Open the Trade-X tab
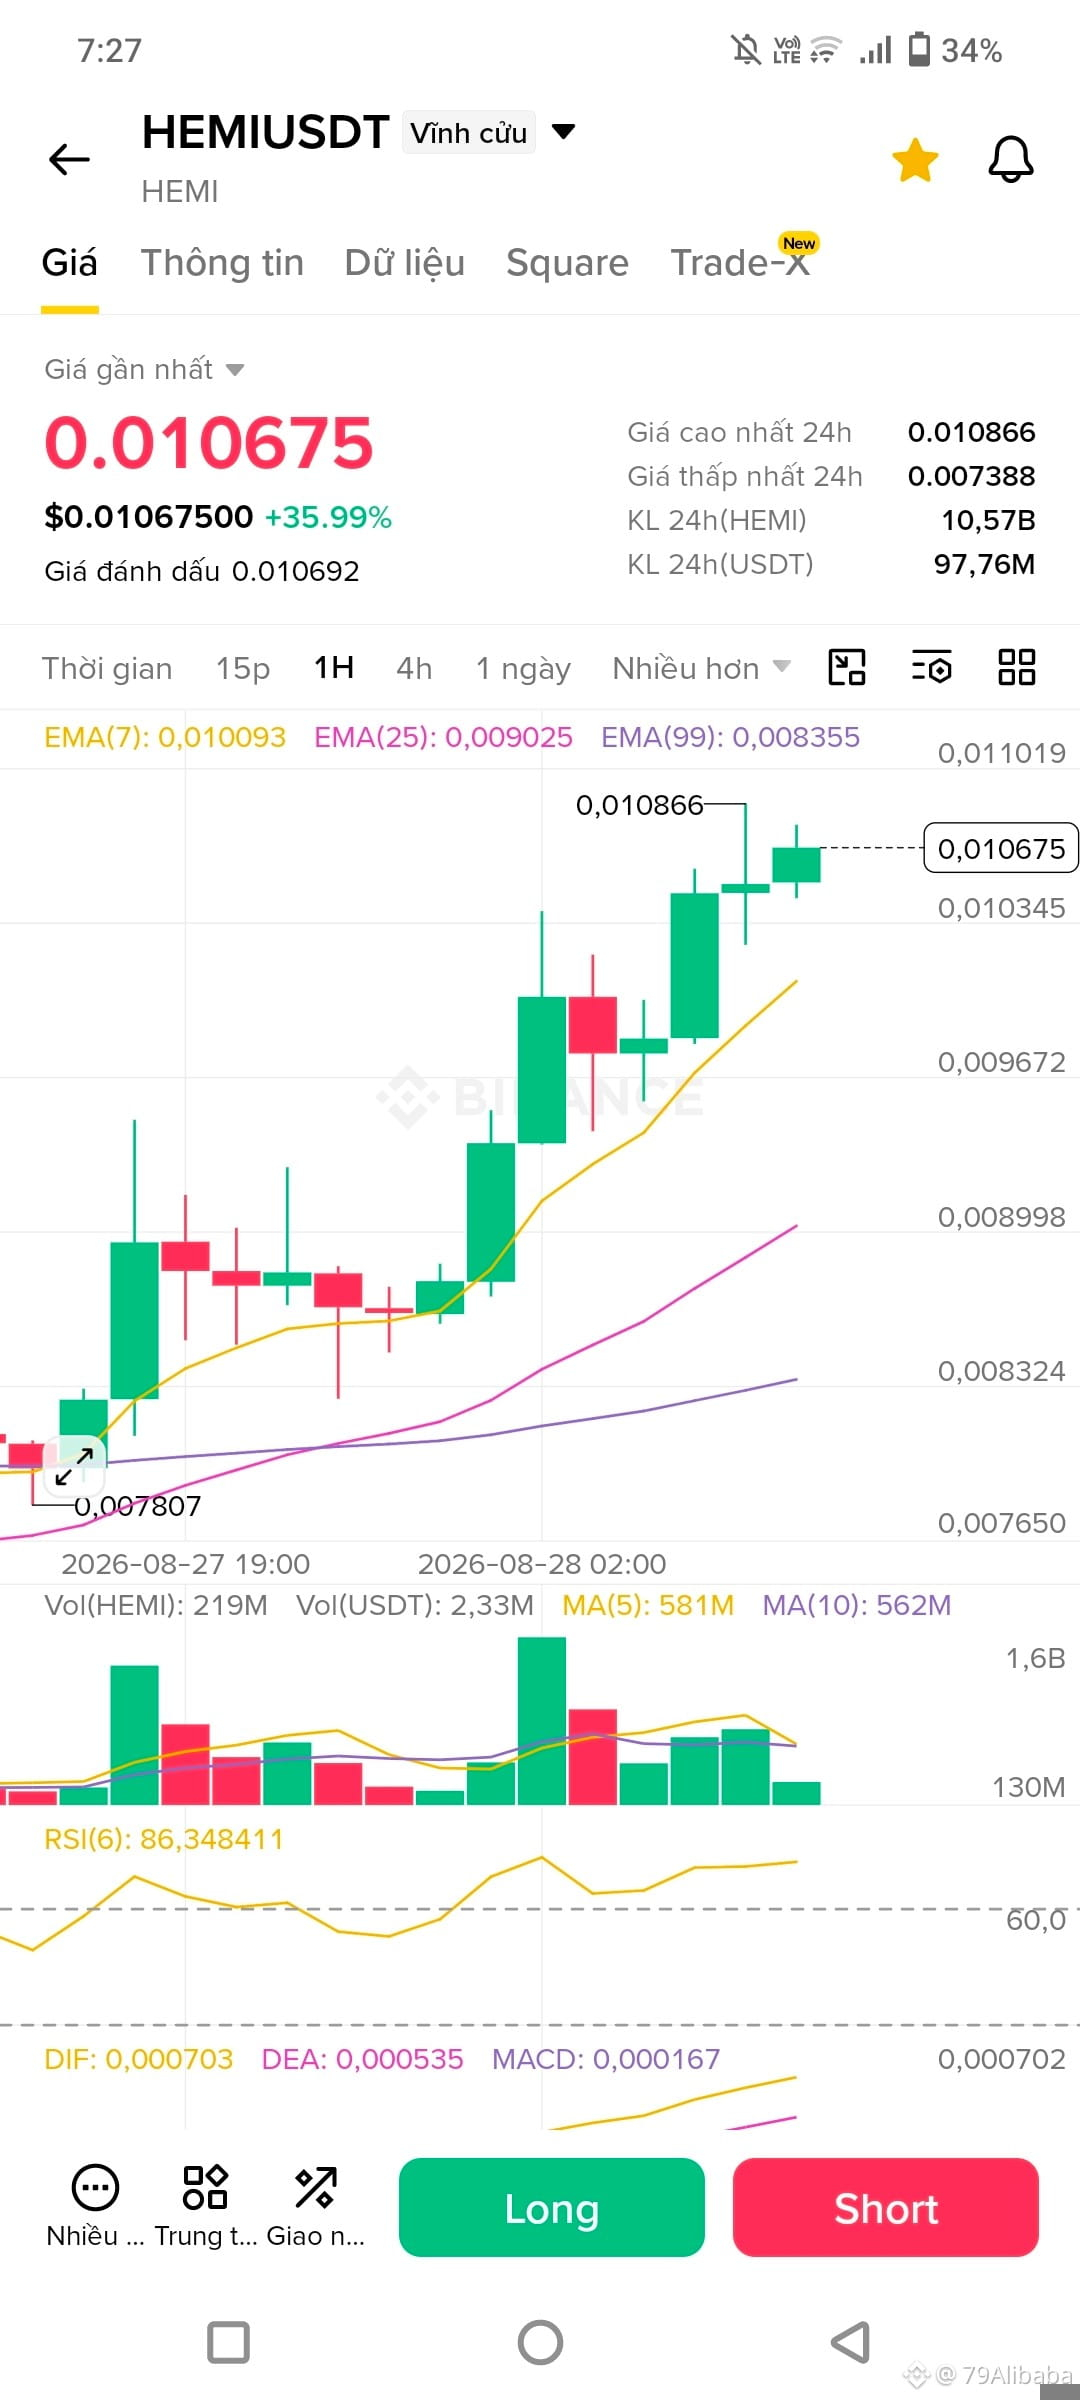 [740, 263]
